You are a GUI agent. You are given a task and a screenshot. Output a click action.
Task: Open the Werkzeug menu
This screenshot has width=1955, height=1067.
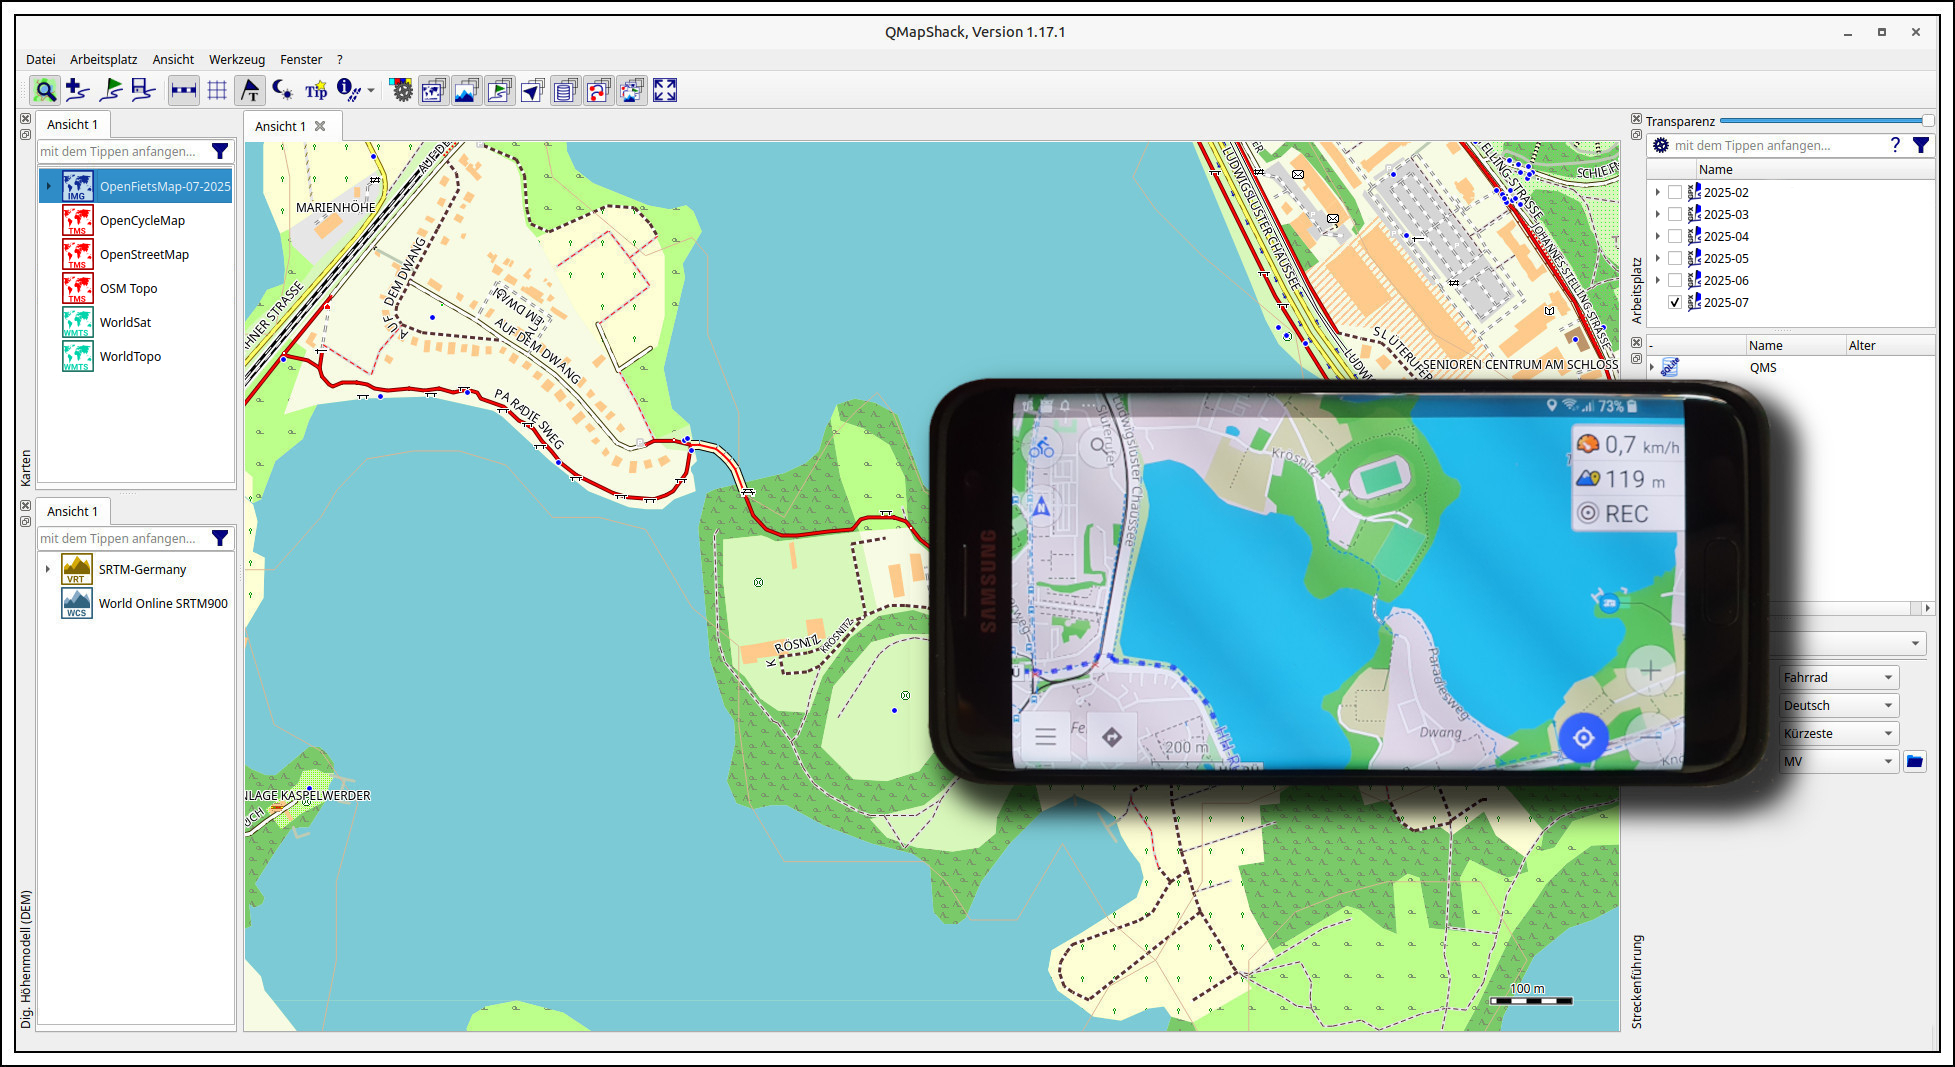[x=237, y=60]
